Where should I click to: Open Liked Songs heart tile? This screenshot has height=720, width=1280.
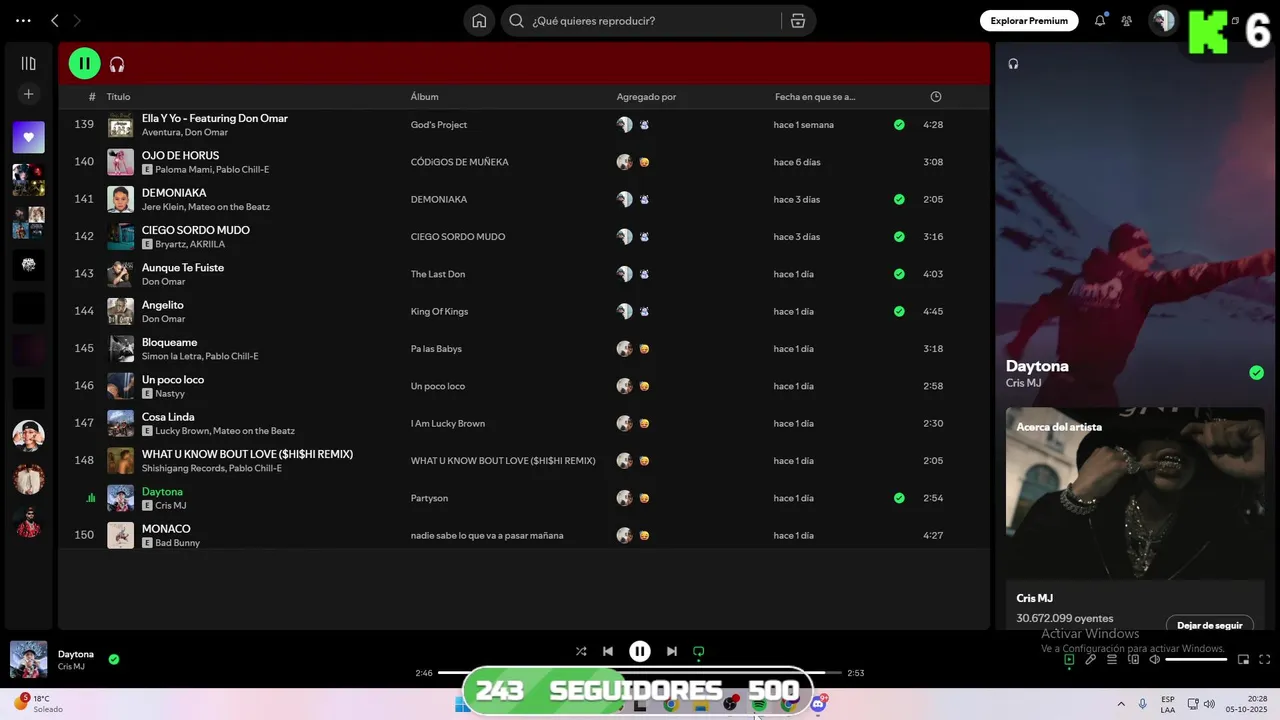[28, 137]
